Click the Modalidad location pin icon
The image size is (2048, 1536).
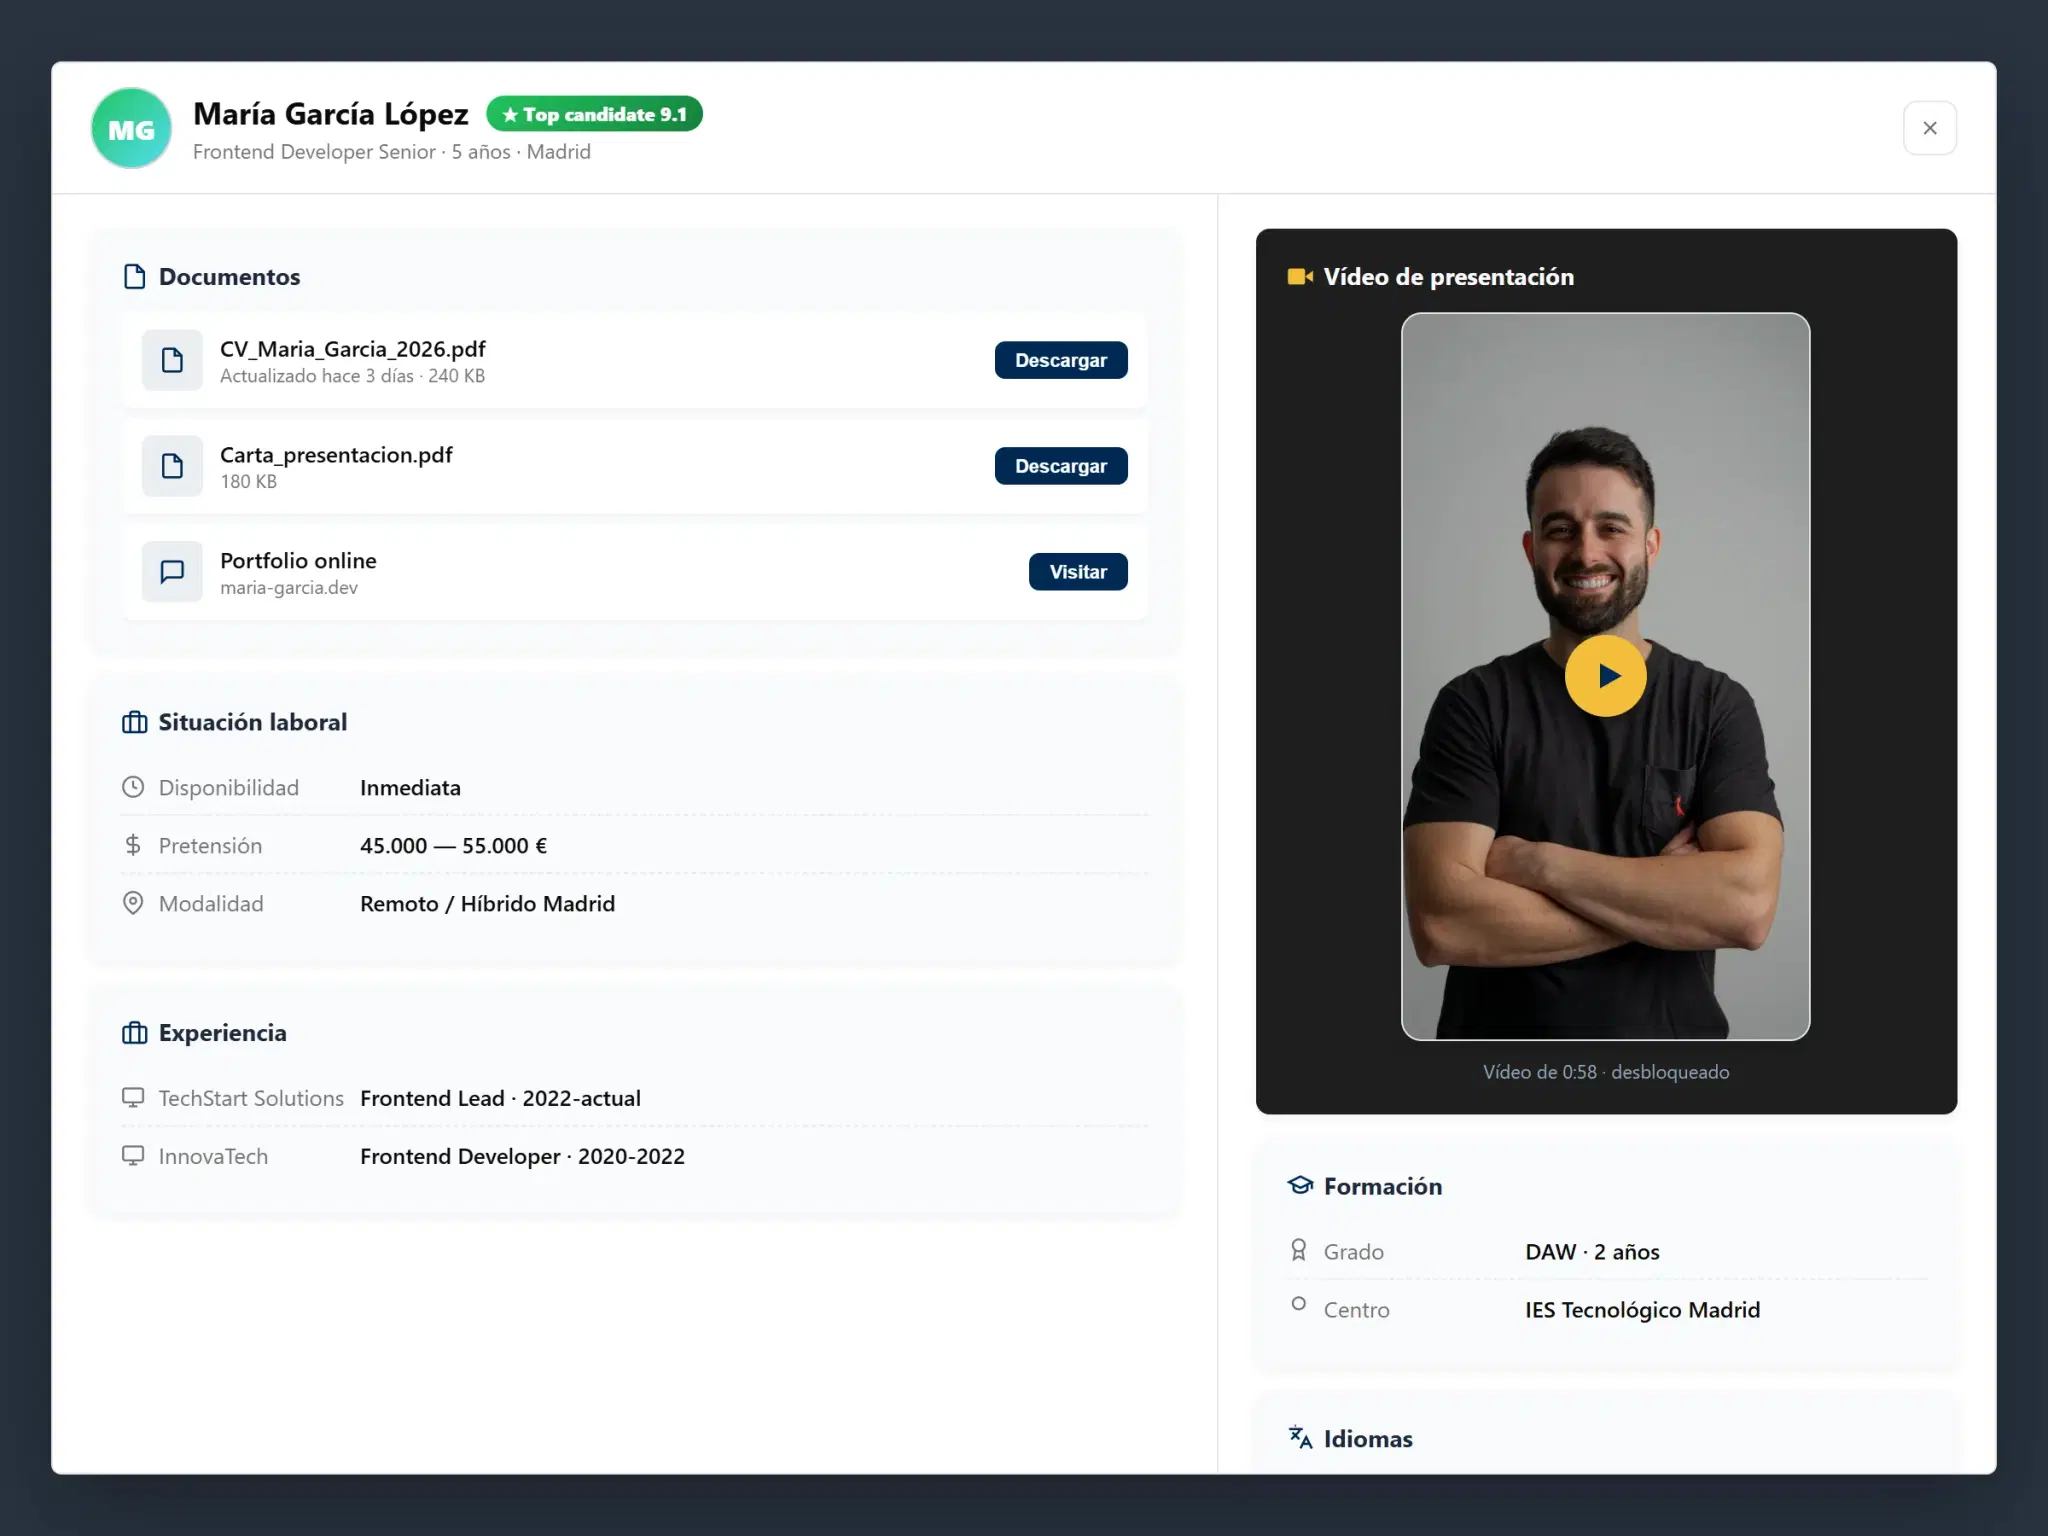[133, 903]
